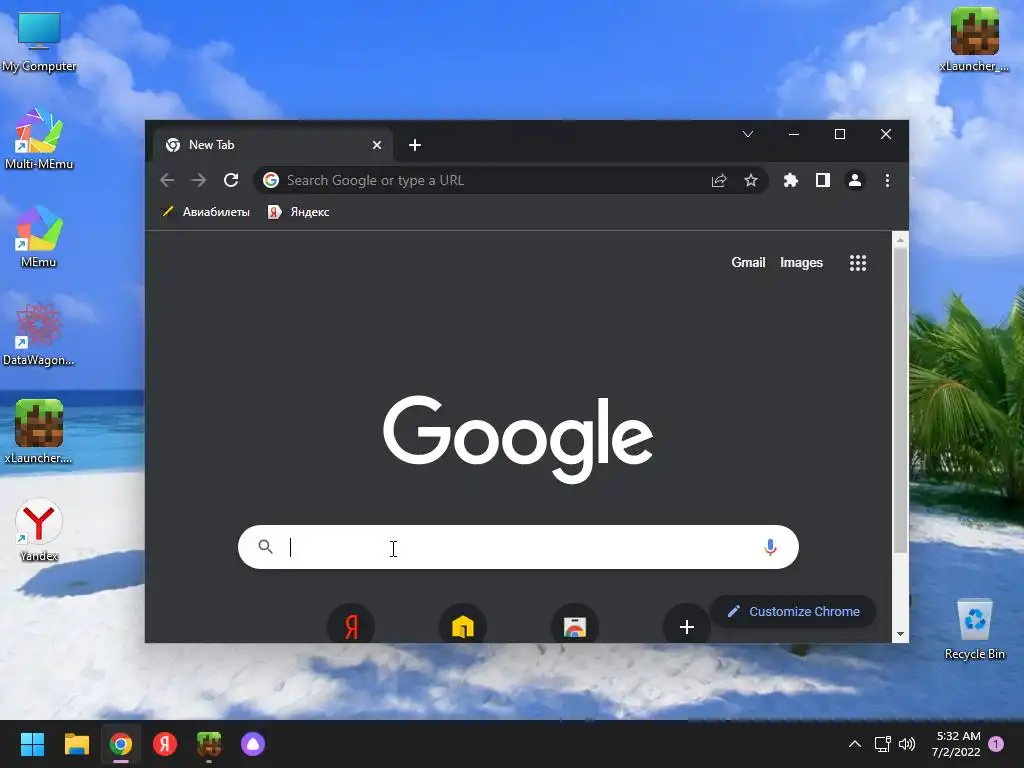Select the top-right xLauncher desktop icon

pyautogui.click(x=974, y=39)
